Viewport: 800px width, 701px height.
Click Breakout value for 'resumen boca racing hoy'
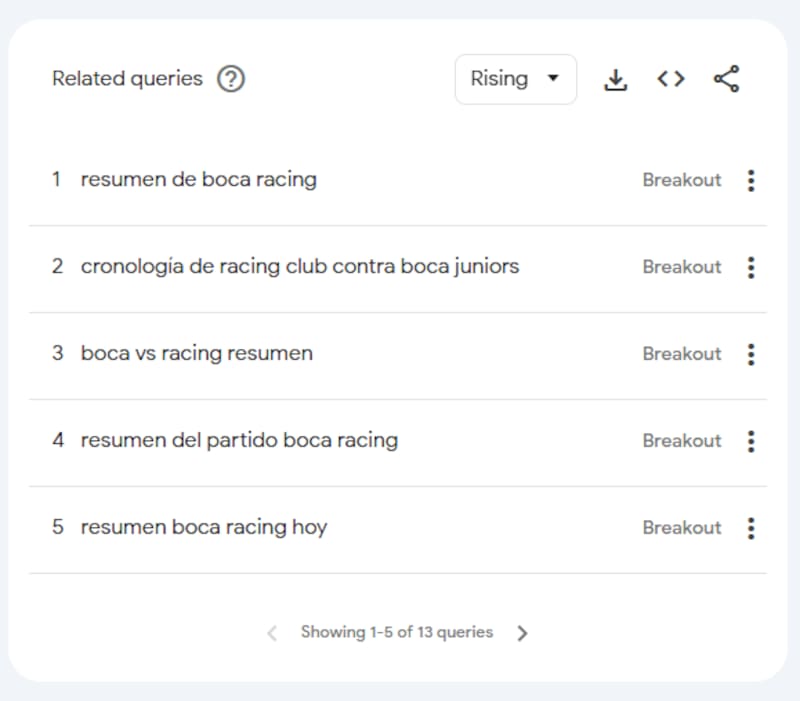click(x=682, y=528)
